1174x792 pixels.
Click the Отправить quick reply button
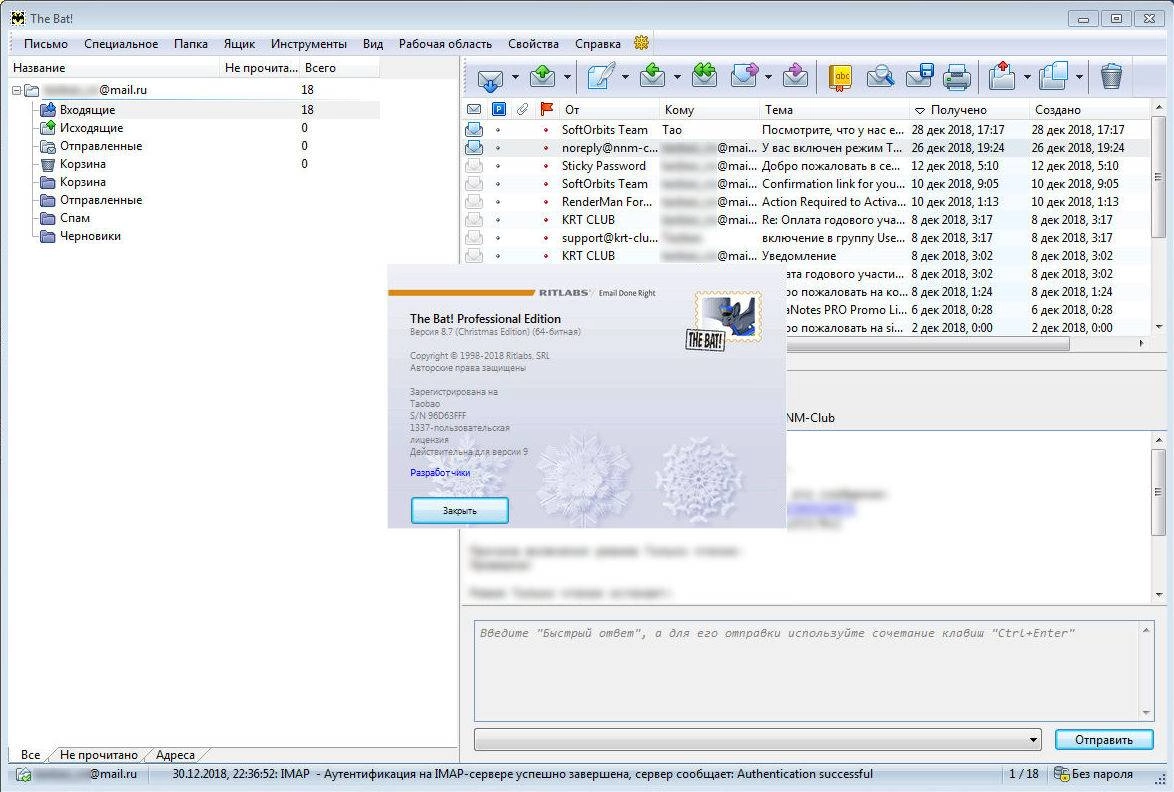tap(1104, 740)
